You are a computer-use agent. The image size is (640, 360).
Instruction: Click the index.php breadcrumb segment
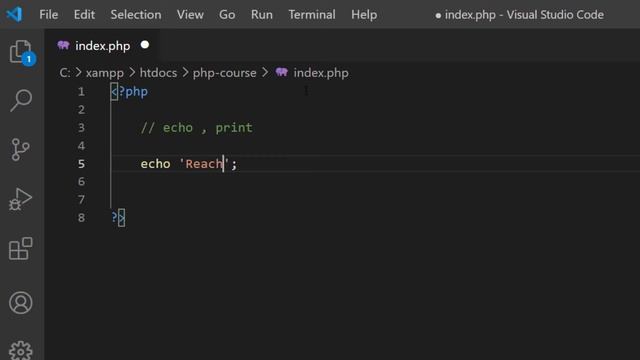click(x=321, y=73)
